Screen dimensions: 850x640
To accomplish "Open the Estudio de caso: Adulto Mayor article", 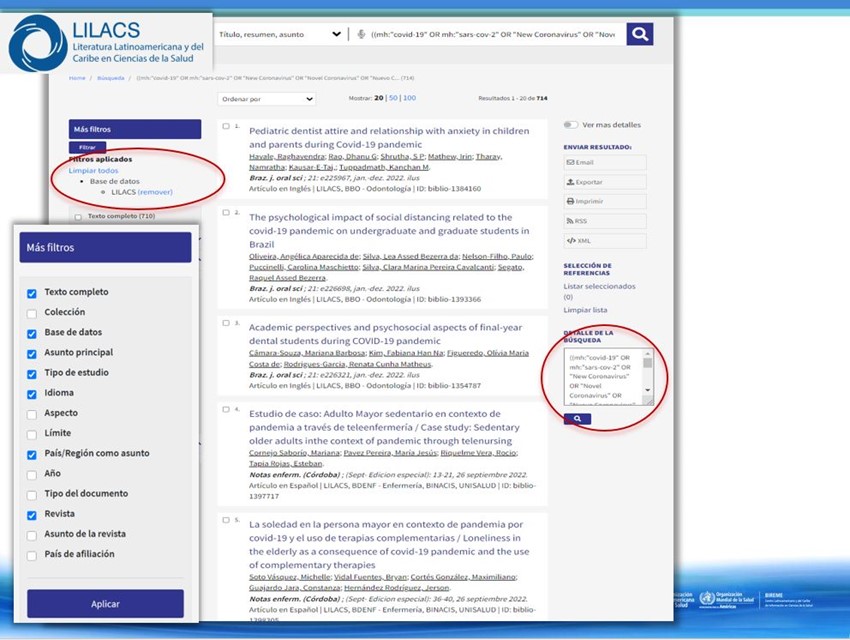I will [384, 427].
